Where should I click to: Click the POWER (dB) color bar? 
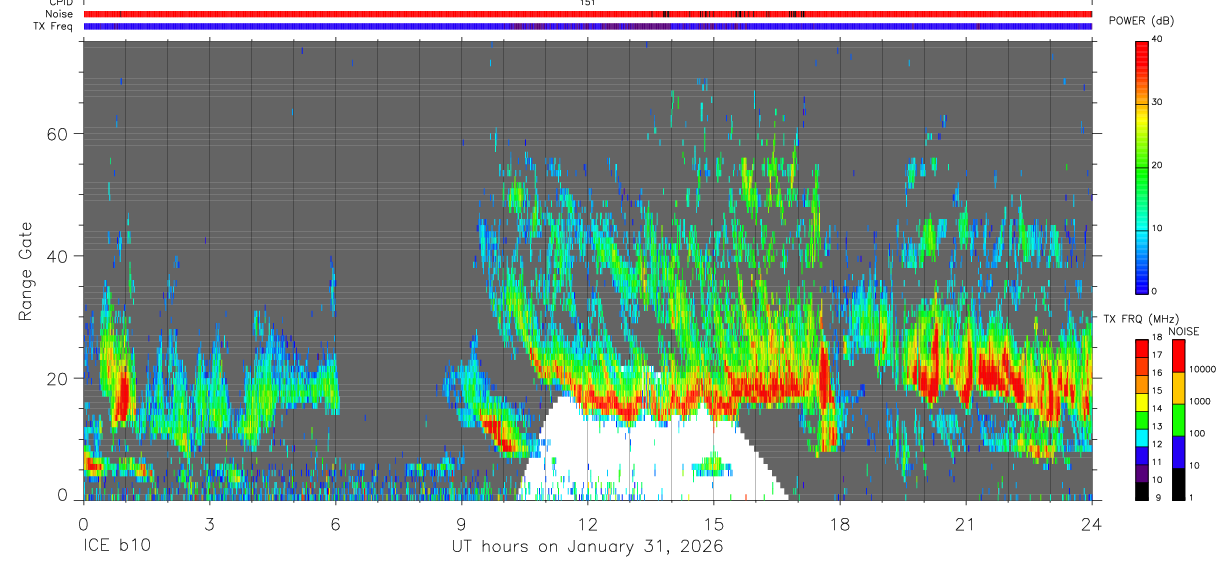(x=1142, y=166)
